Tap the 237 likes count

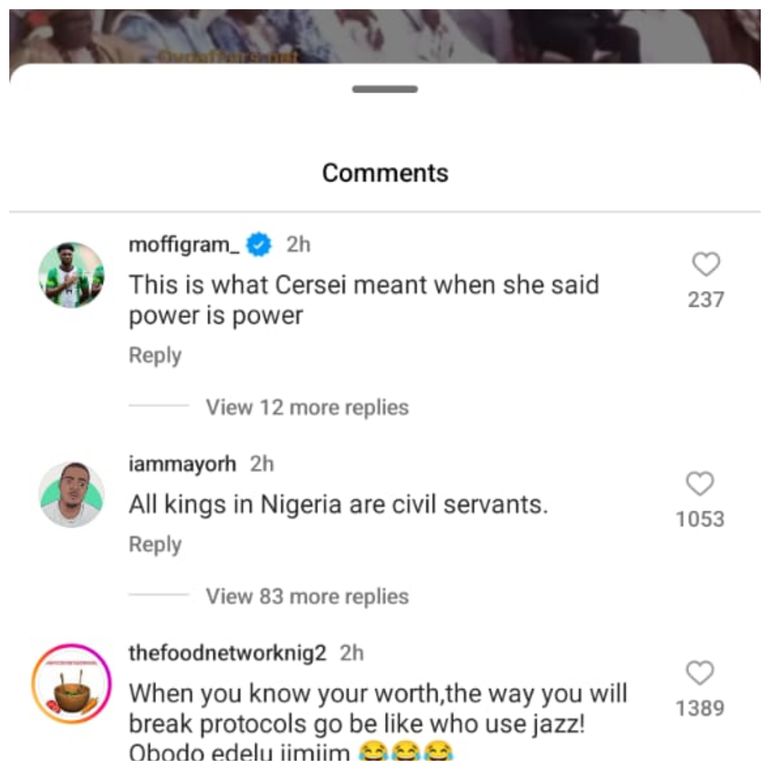tap(706, 299)
